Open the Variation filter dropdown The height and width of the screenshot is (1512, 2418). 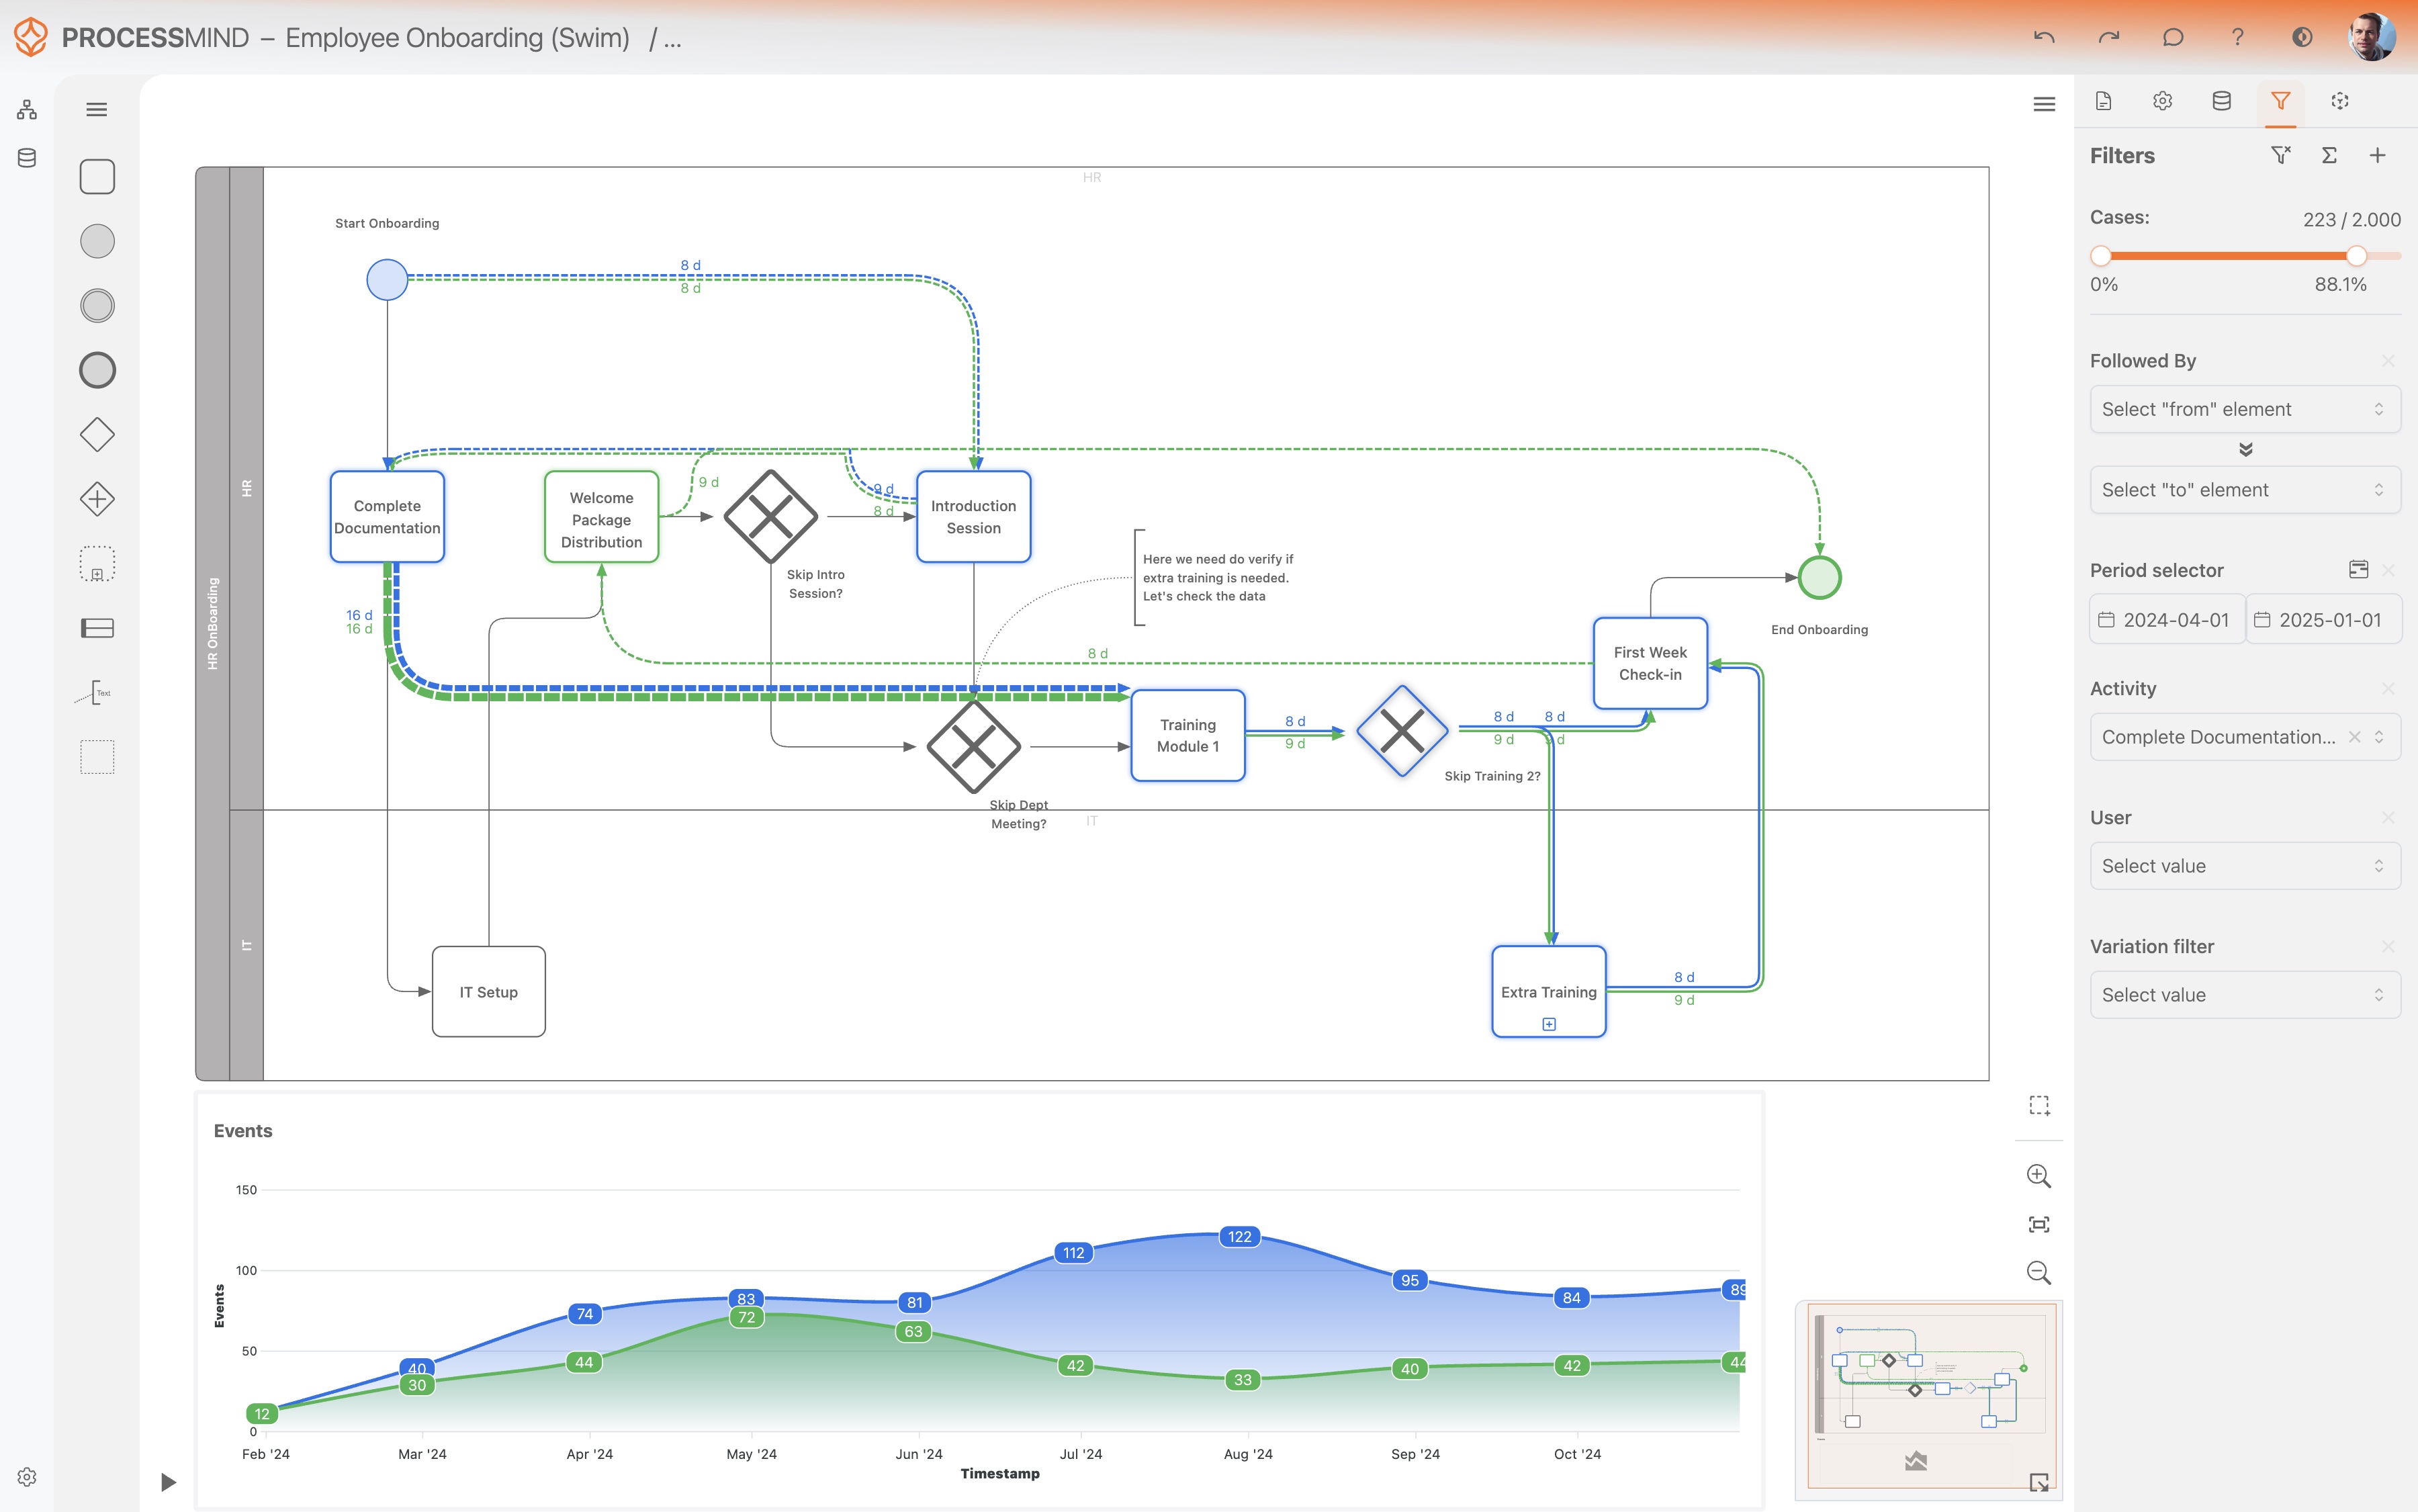(x=2244, y=995)
